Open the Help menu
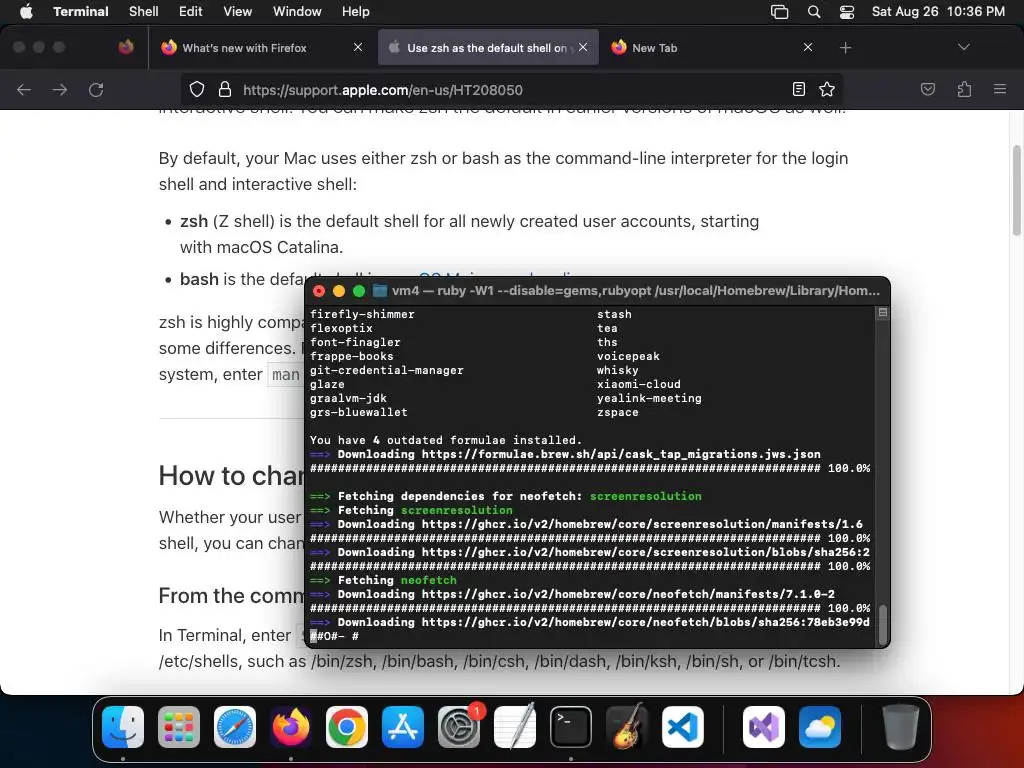 355,12
